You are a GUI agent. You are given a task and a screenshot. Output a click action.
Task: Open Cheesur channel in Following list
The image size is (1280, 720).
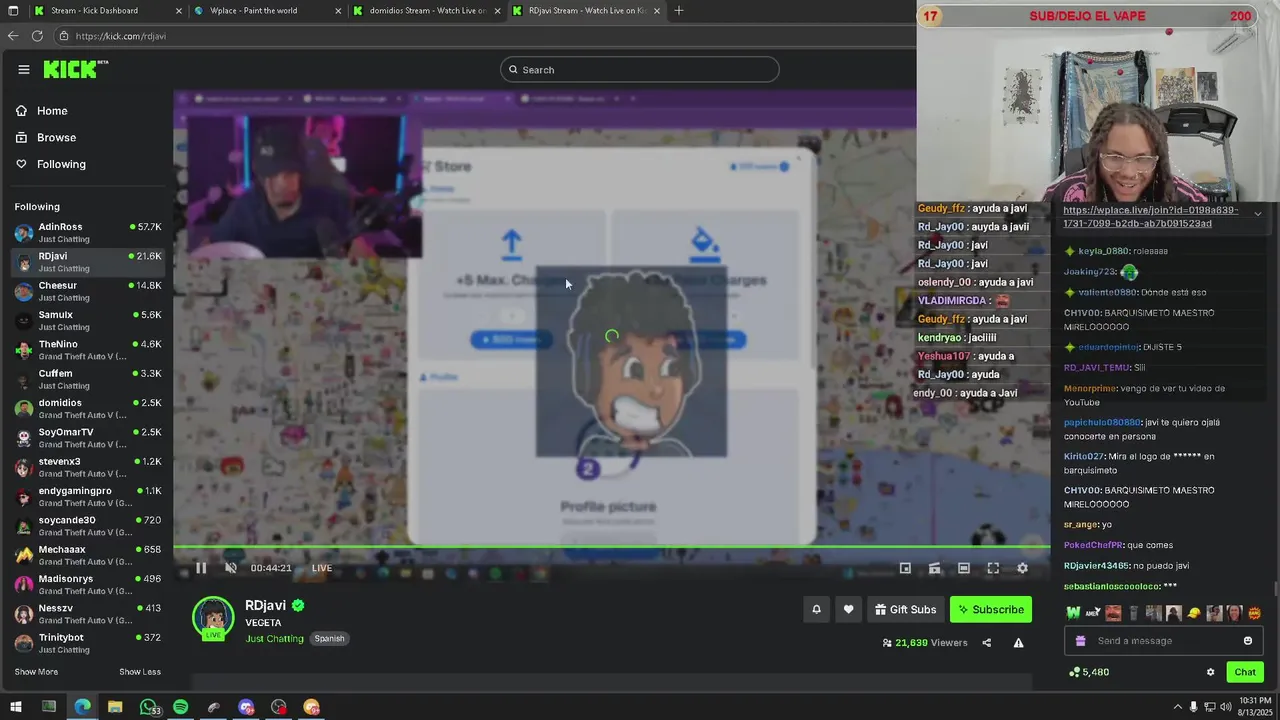click(88, 291)
